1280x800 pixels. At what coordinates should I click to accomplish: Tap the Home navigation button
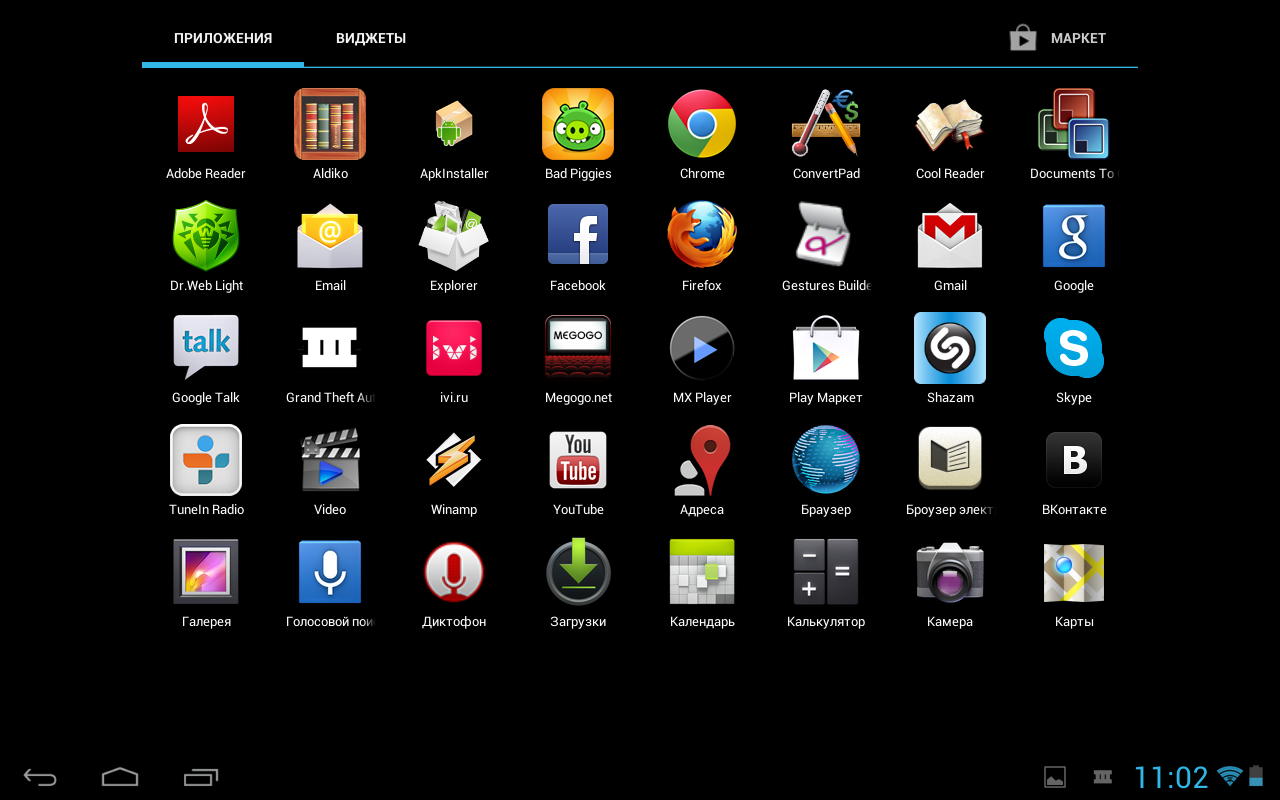(x=120, y=777)
